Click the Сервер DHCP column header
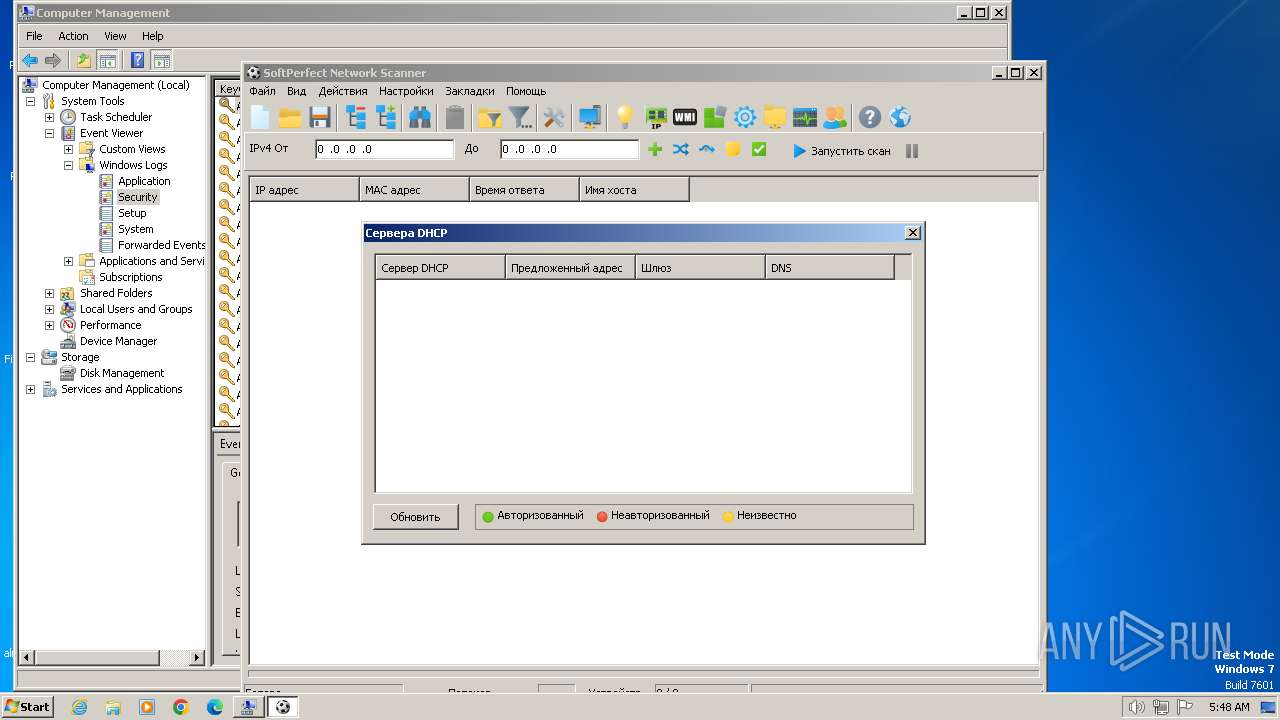1280x720 pixels. coord(440,268)
